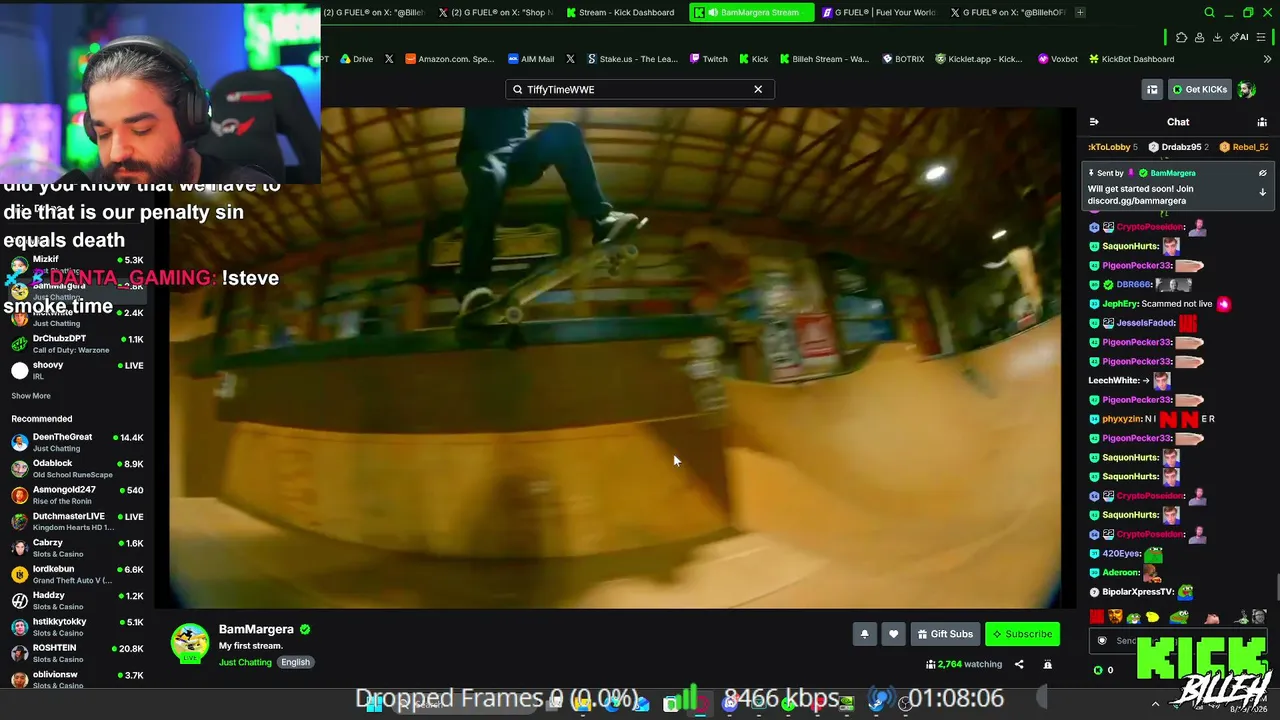Open the browser profile icon in toolbar
The height and width of the screenshot is (720, 1280).
(1199, 37)
